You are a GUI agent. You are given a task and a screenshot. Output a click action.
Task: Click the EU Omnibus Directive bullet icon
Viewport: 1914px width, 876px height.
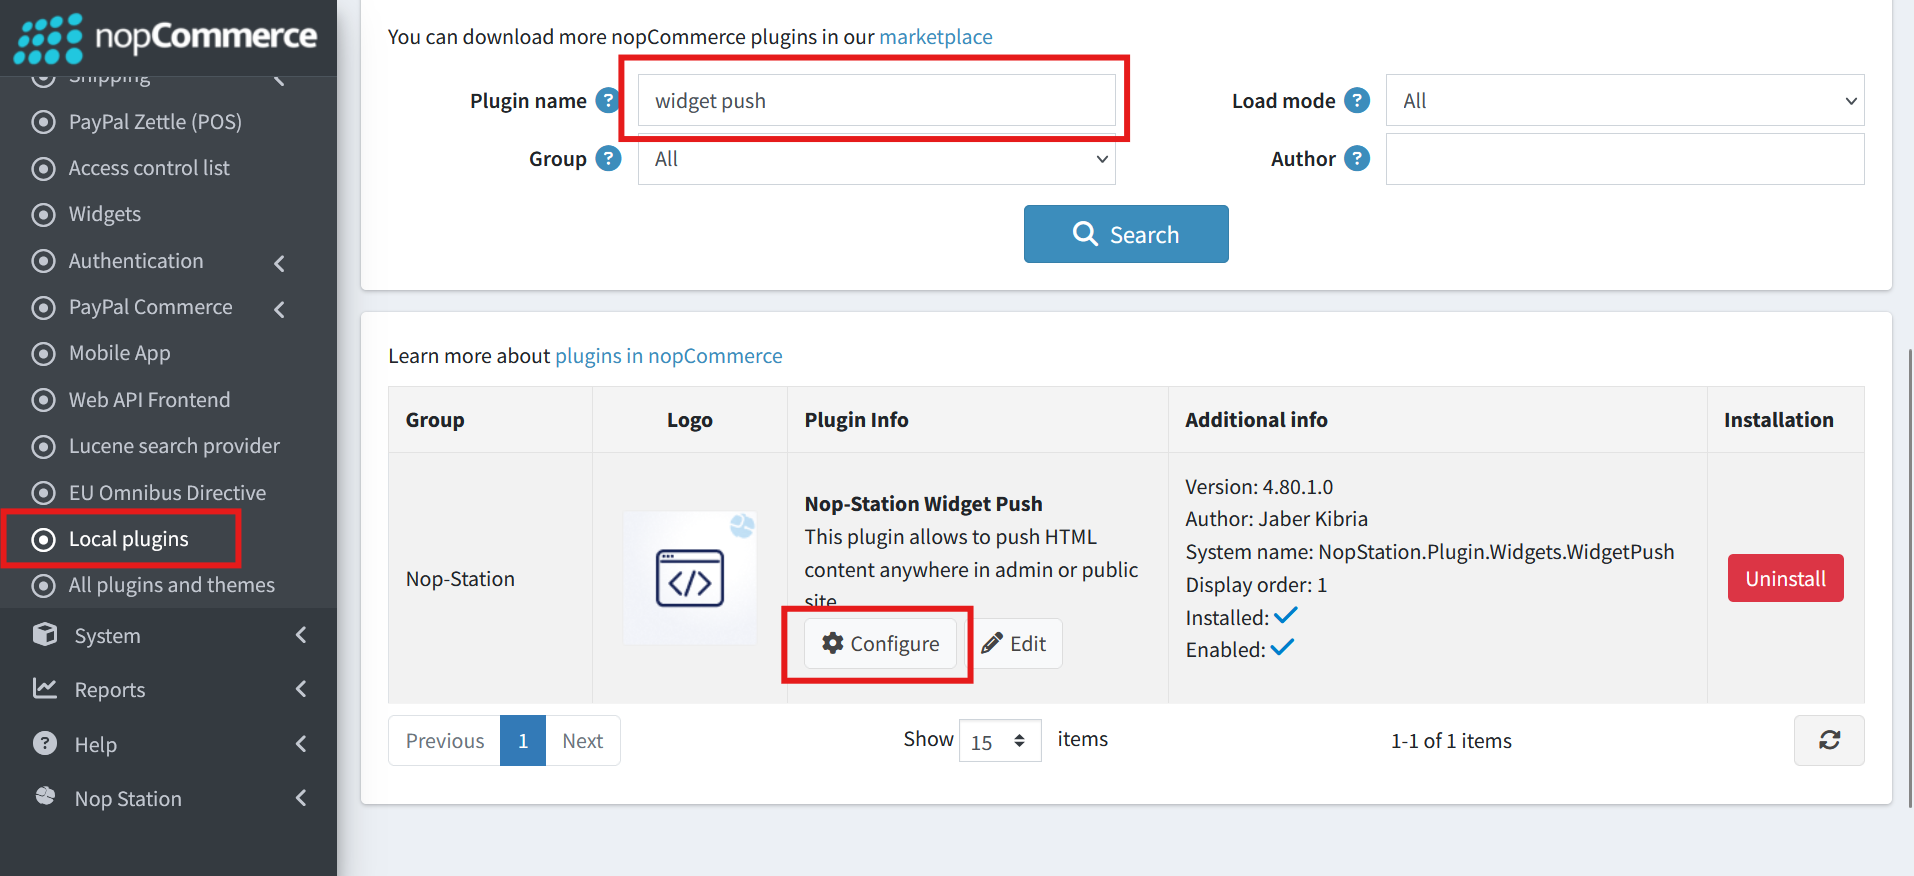43,493
